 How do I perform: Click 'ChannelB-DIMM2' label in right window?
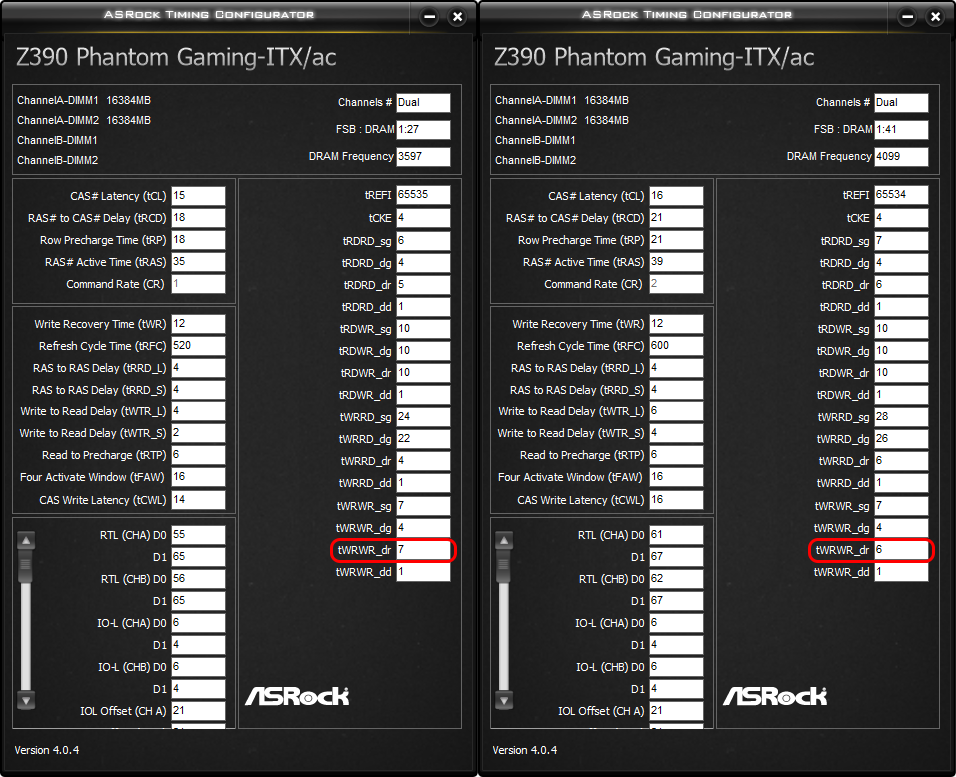coord(535,160)
